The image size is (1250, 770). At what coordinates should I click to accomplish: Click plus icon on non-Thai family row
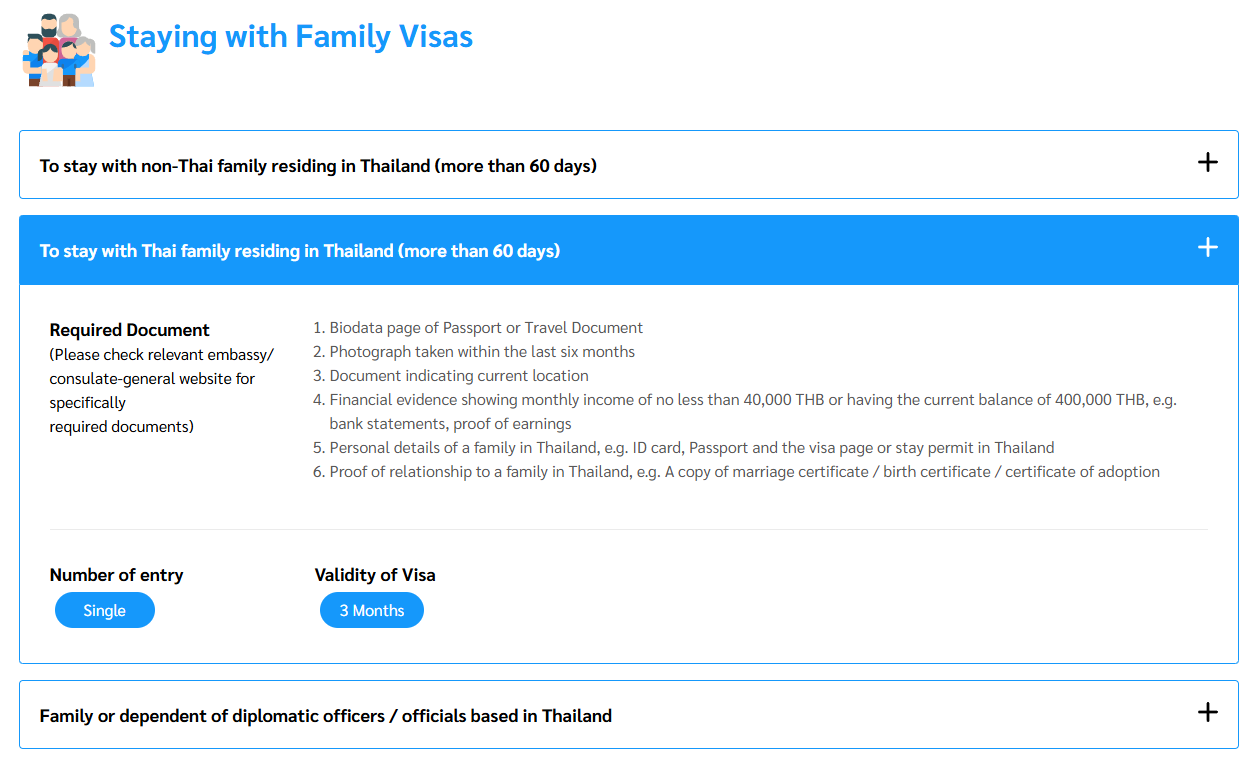click(x=1208, y=162)
